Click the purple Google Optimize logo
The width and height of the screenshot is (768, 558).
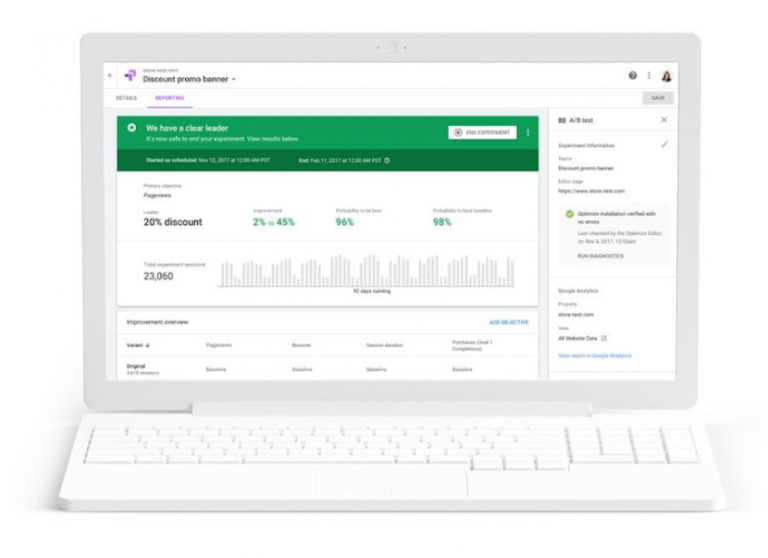pyautogui.click(x=129, y=76)
